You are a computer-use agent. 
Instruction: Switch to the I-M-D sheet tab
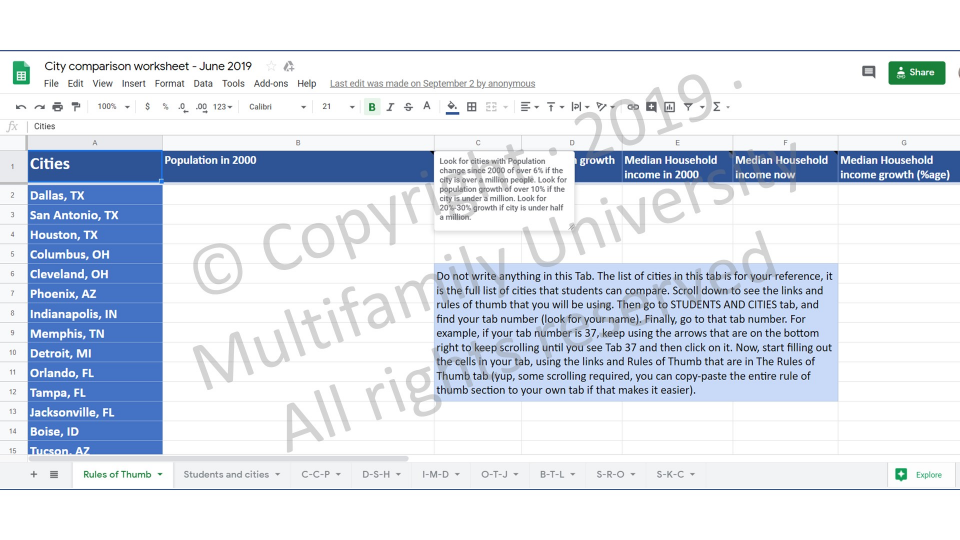pyautogui.click(x=435, y=474)
